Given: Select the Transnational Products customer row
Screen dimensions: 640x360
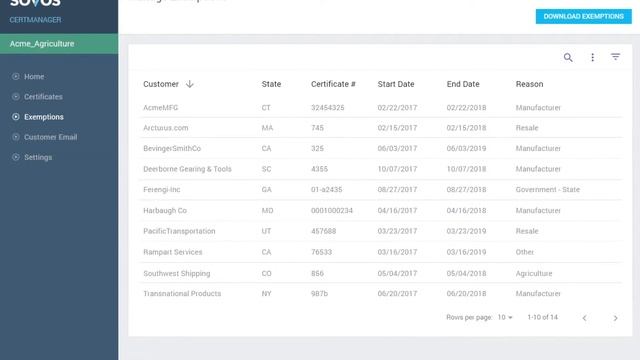Looking at the screenshot, I should tap(380, 293).
